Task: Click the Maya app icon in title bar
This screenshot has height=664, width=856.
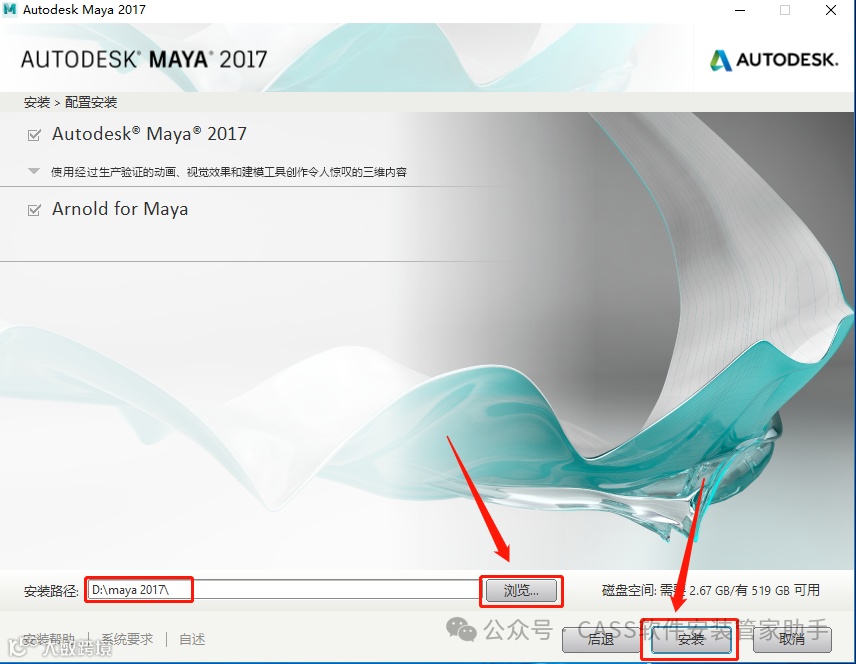Action: (9, 9)
